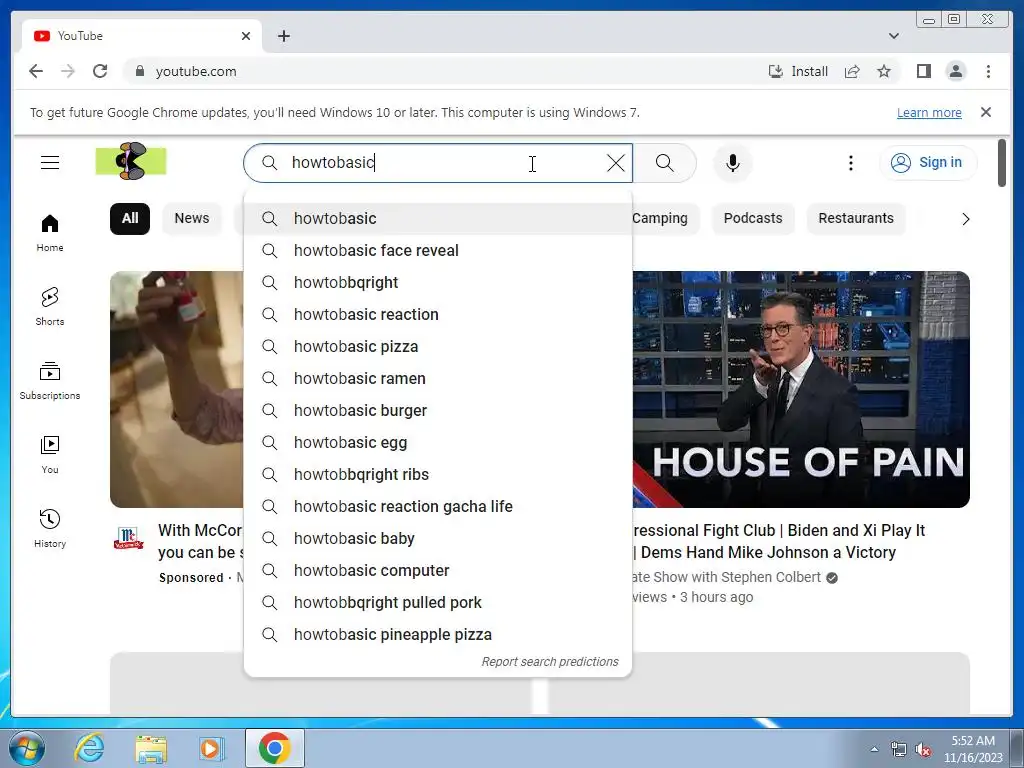Dismiss the Chrome update notification bar
The height and width of the screenshot is (768, 1024).
[x=985, y=112]
